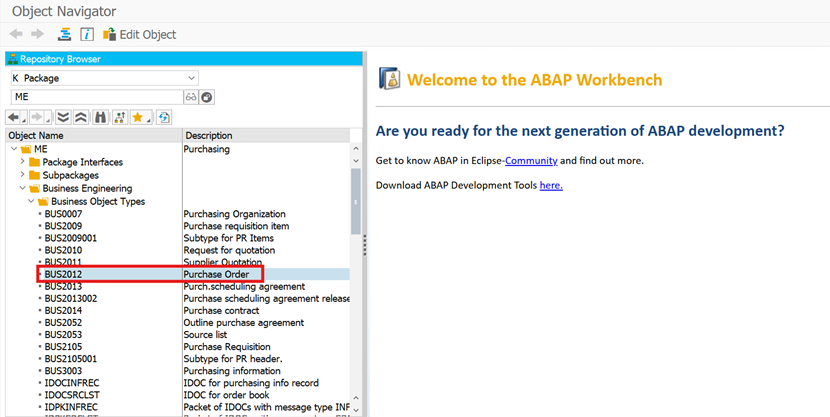This screenshot has height=417, width=830.
Task: Click 'Purchase Requisition' description text
Action: (227, 347)
